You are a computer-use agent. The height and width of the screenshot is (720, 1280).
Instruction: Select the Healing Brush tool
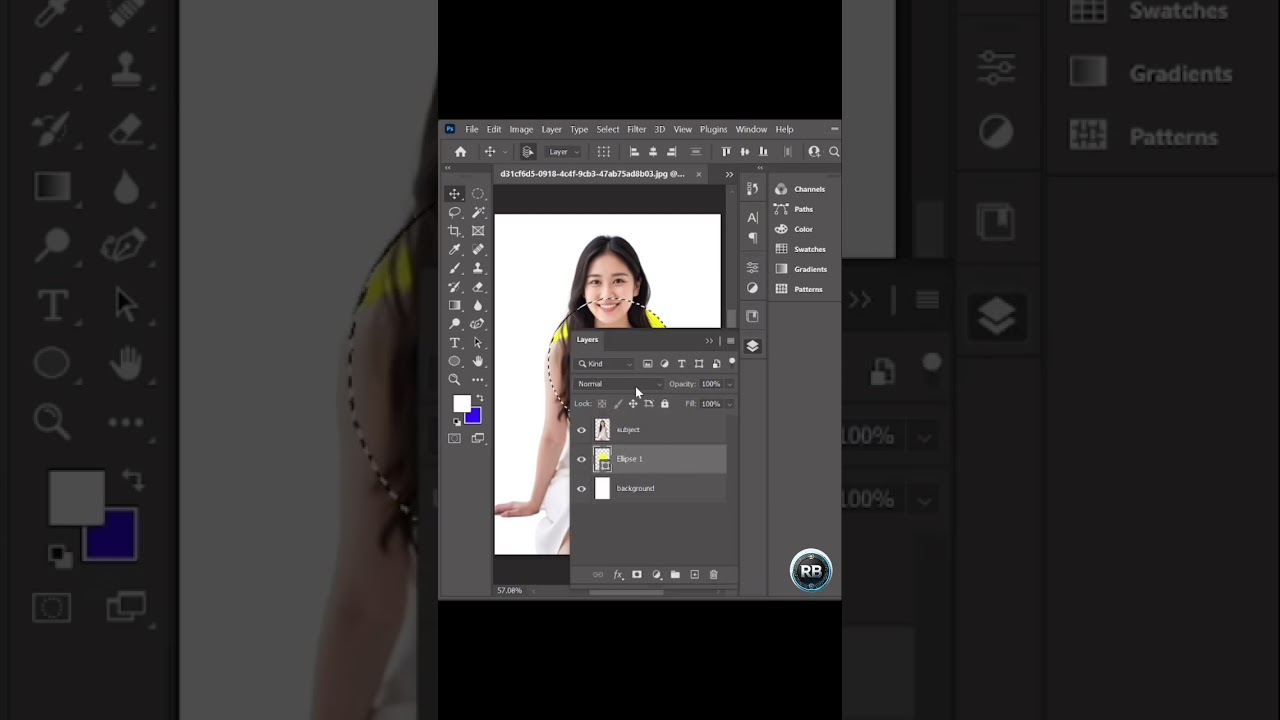pos(478,249)
